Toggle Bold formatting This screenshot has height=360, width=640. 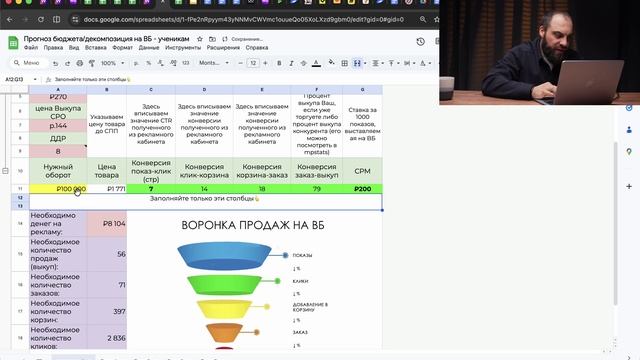tap(279, 63)
